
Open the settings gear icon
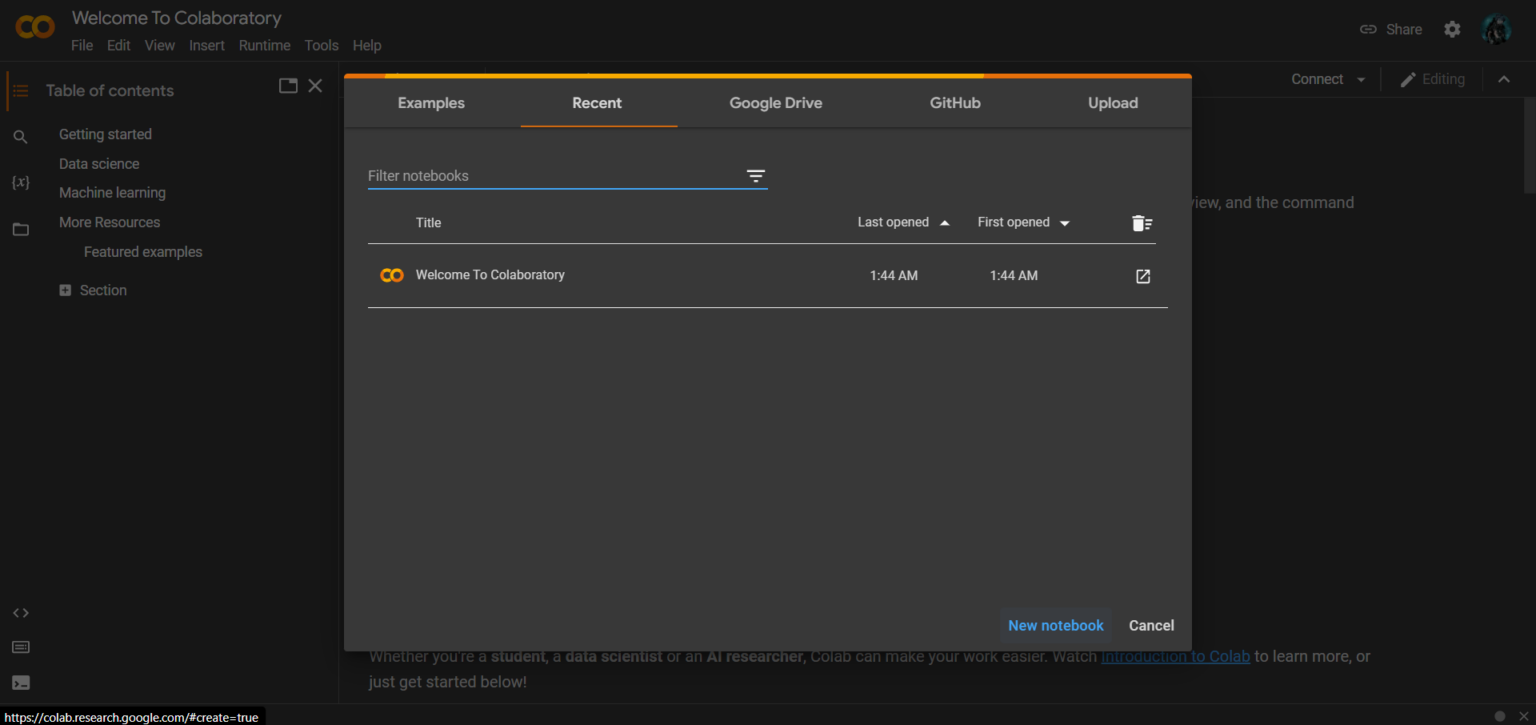pyautogui.click(x=1452, y=30)
